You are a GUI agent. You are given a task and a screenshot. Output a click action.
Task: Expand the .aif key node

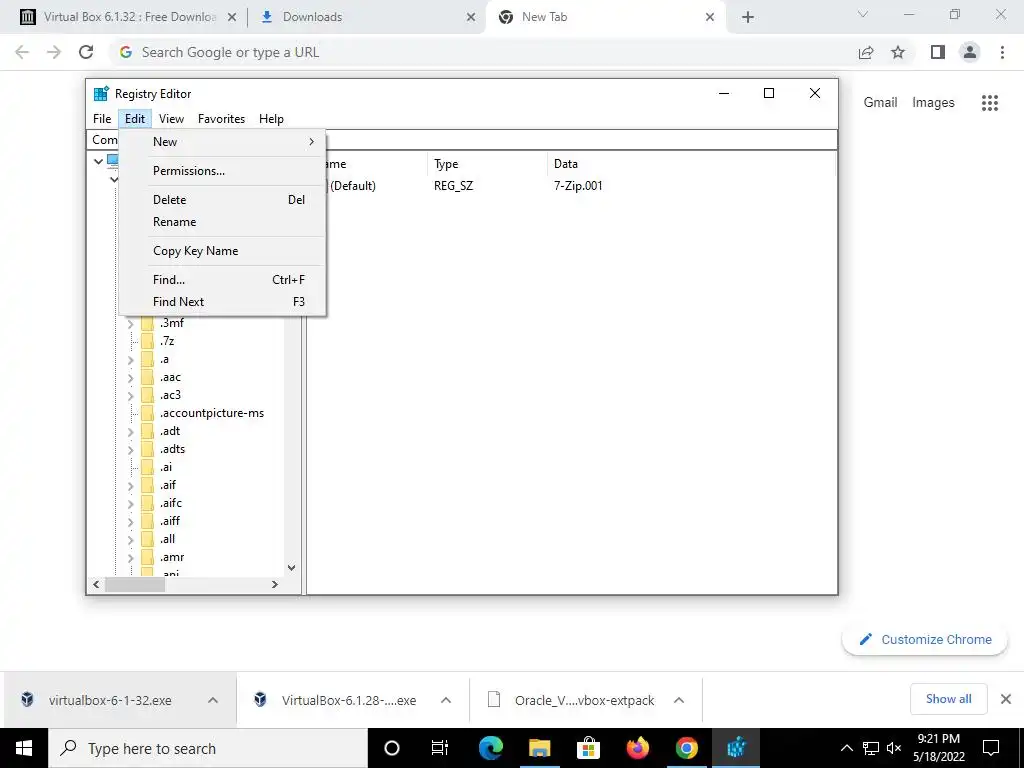pyautogui.click(x=130, y=486)
